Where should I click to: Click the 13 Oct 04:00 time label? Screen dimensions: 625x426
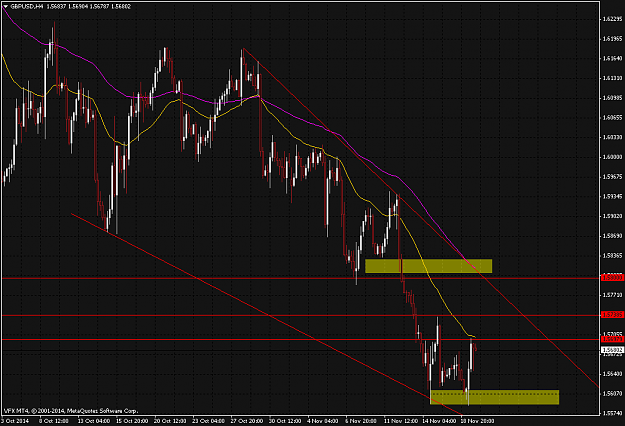click(94, 421)
